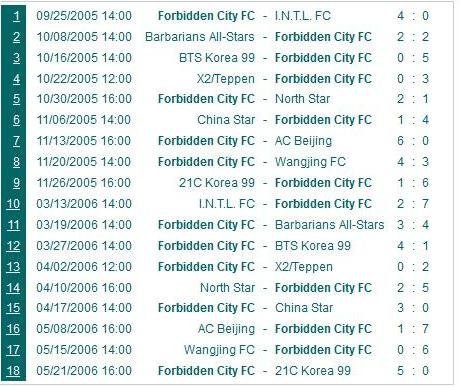This screenshot has width=460, height=387.
Task: Open match number 11 link
Action: tap(13, 225)
